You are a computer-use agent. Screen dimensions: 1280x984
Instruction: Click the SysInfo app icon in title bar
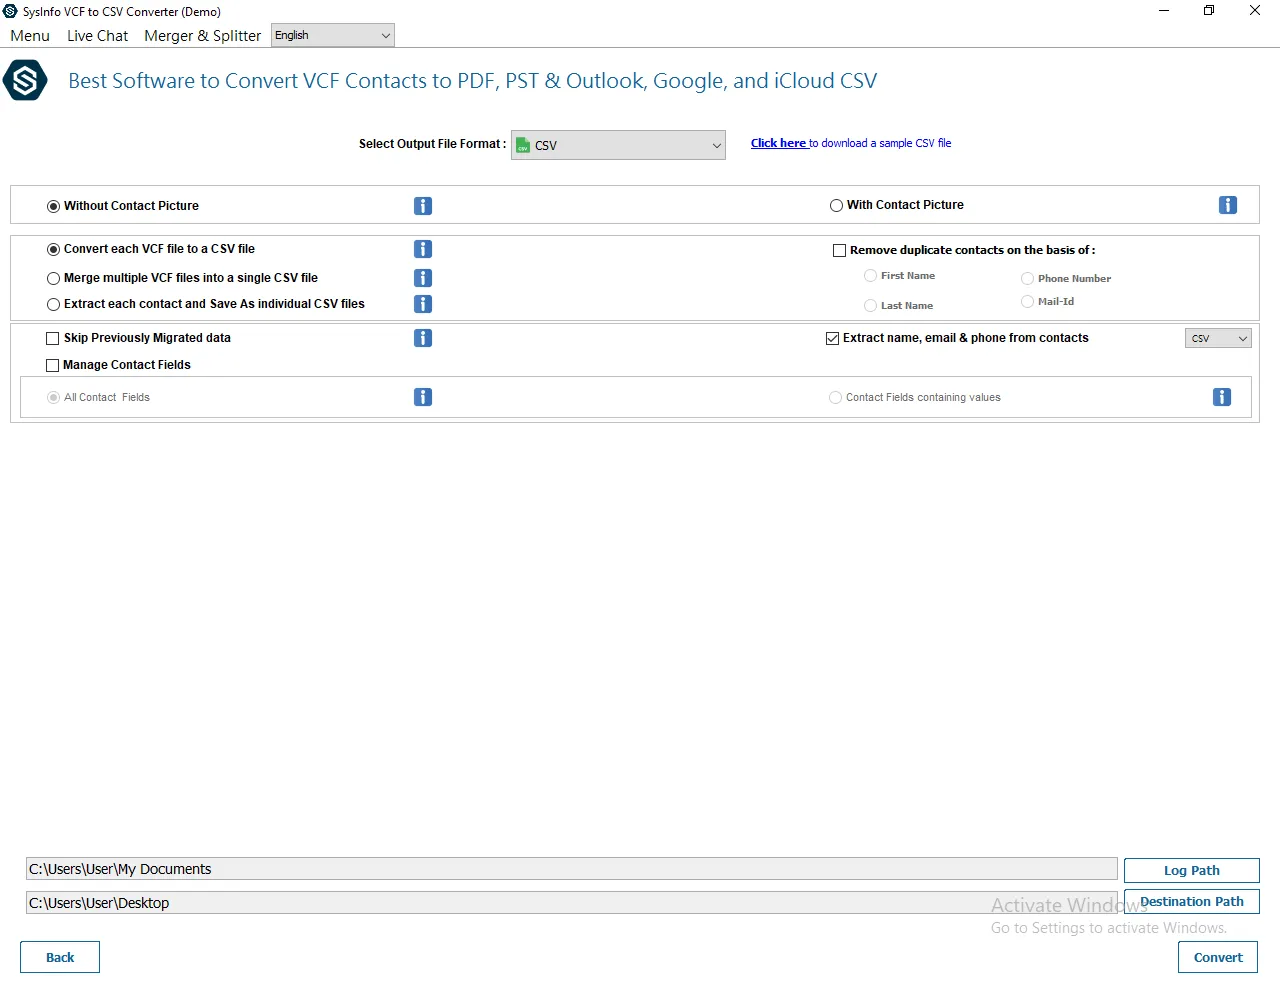click(11, 11)
